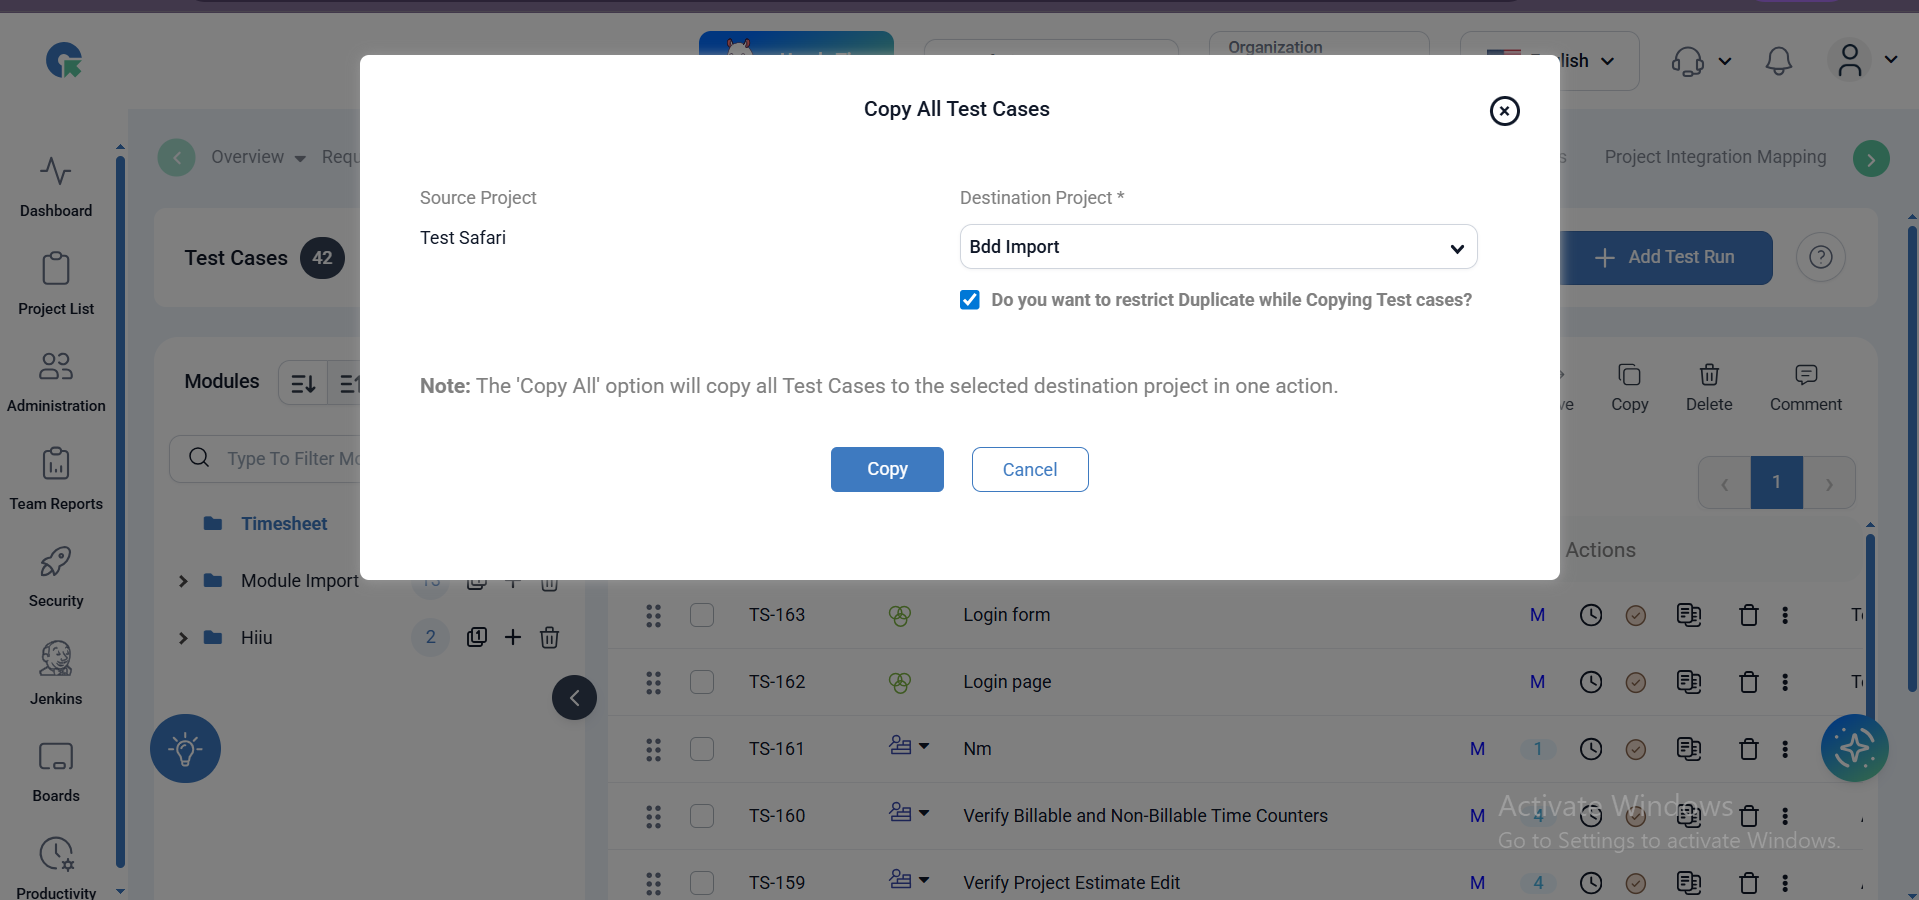
Task: Click the notification bell icon
Action: (1778, 61)
